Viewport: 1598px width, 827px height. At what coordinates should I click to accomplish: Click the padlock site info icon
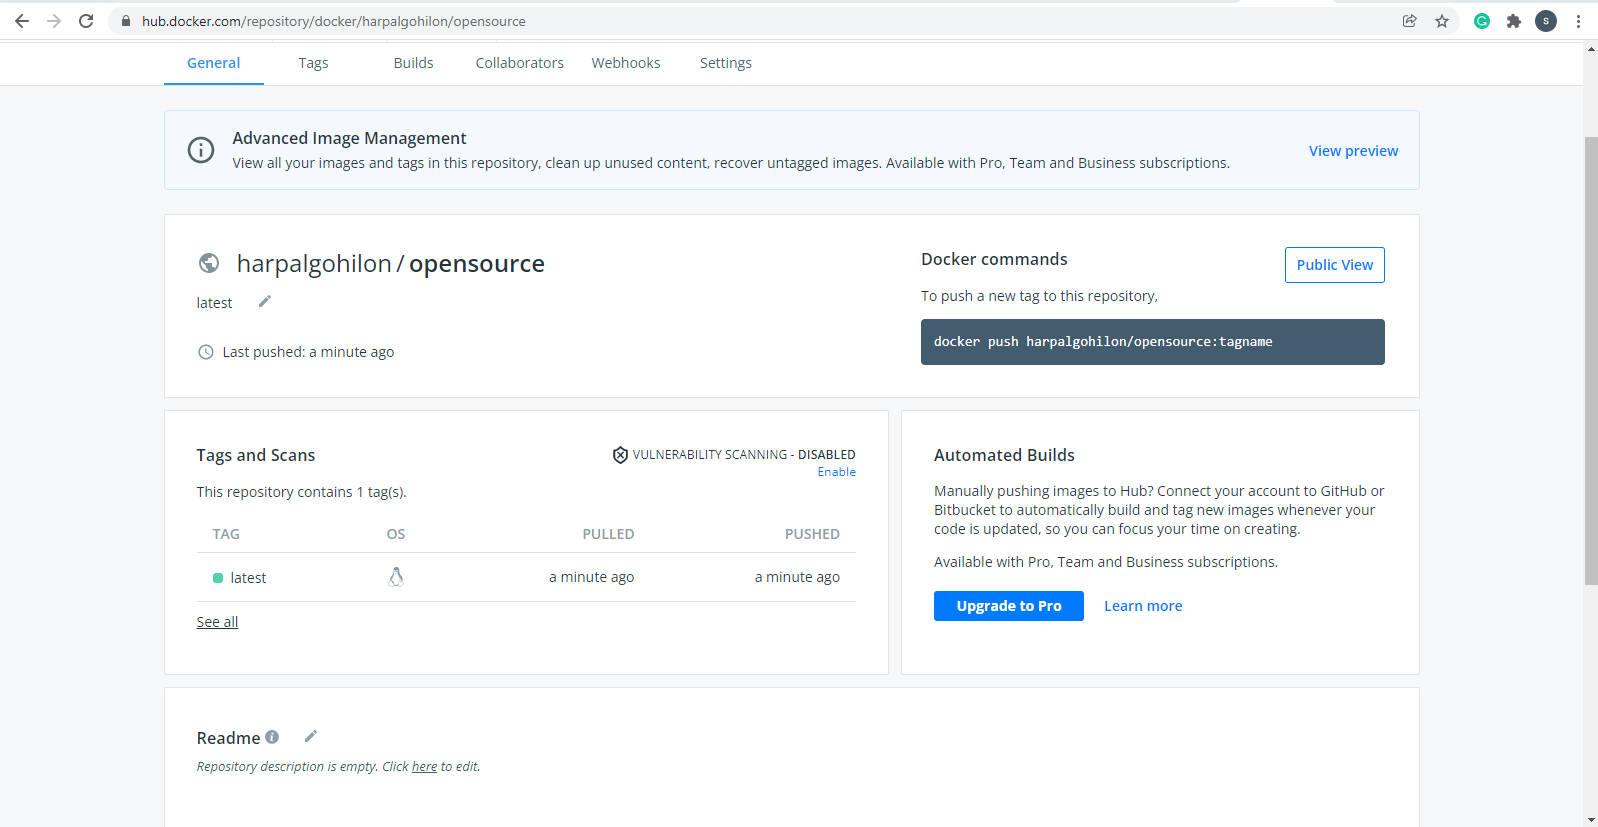click(x=126, y=21)
